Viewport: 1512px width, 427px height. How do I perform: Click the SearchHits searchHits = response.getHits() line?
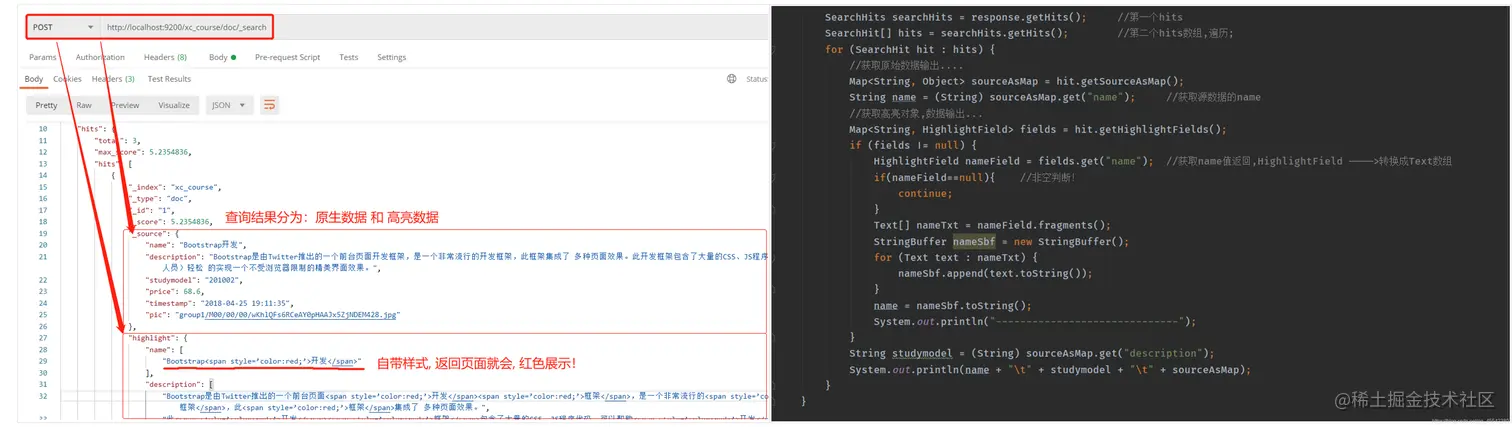coord(956,17)
